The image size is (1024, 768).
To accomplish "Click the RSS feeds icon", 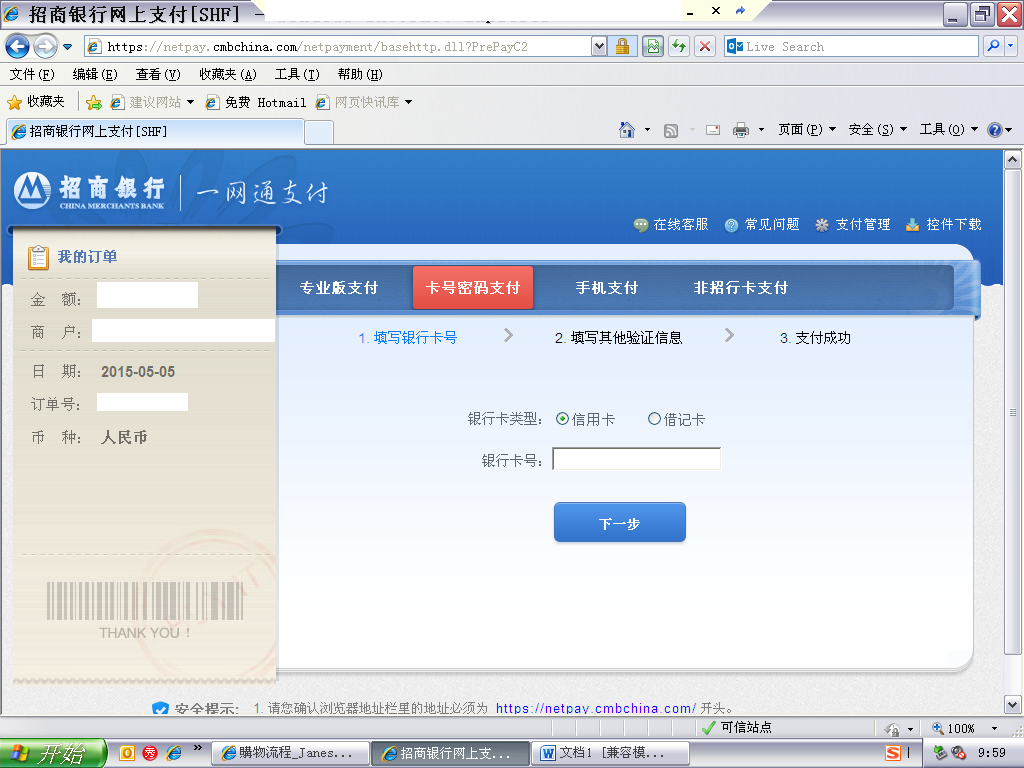I will click(671, 130).
